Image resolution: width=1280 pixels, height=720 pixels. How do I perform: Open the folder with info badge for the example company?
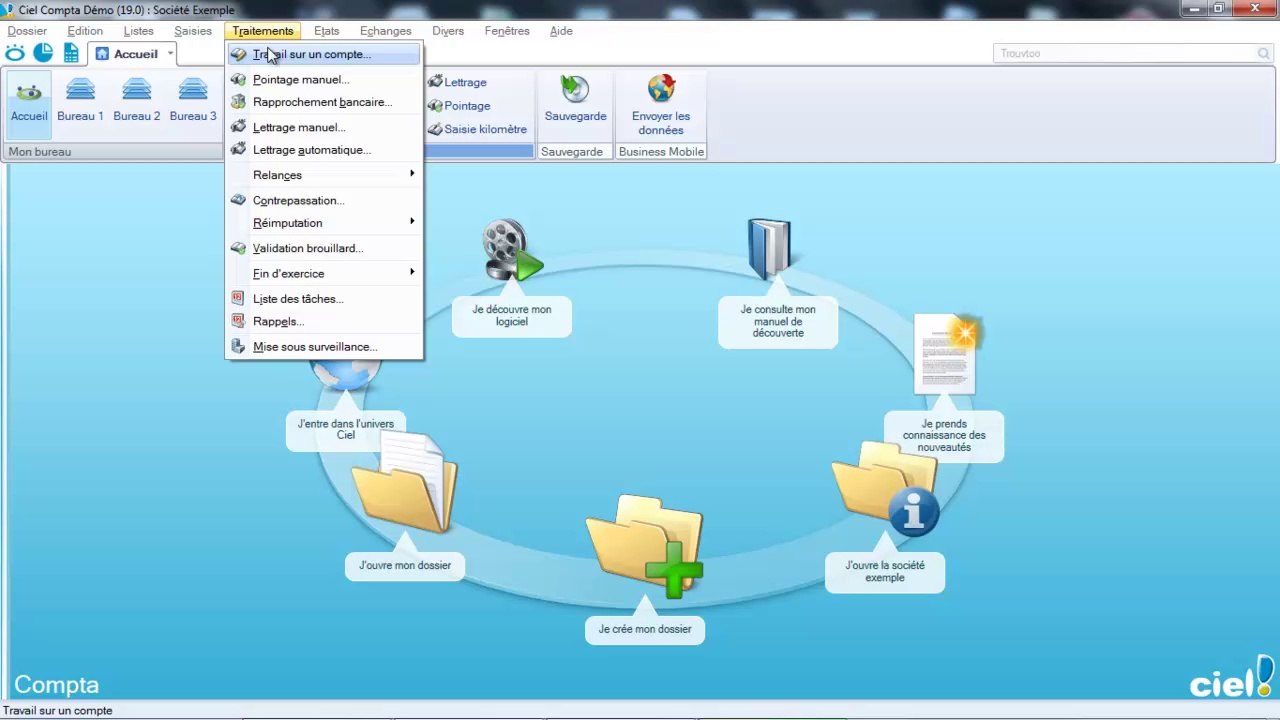(x=886, y=488)
